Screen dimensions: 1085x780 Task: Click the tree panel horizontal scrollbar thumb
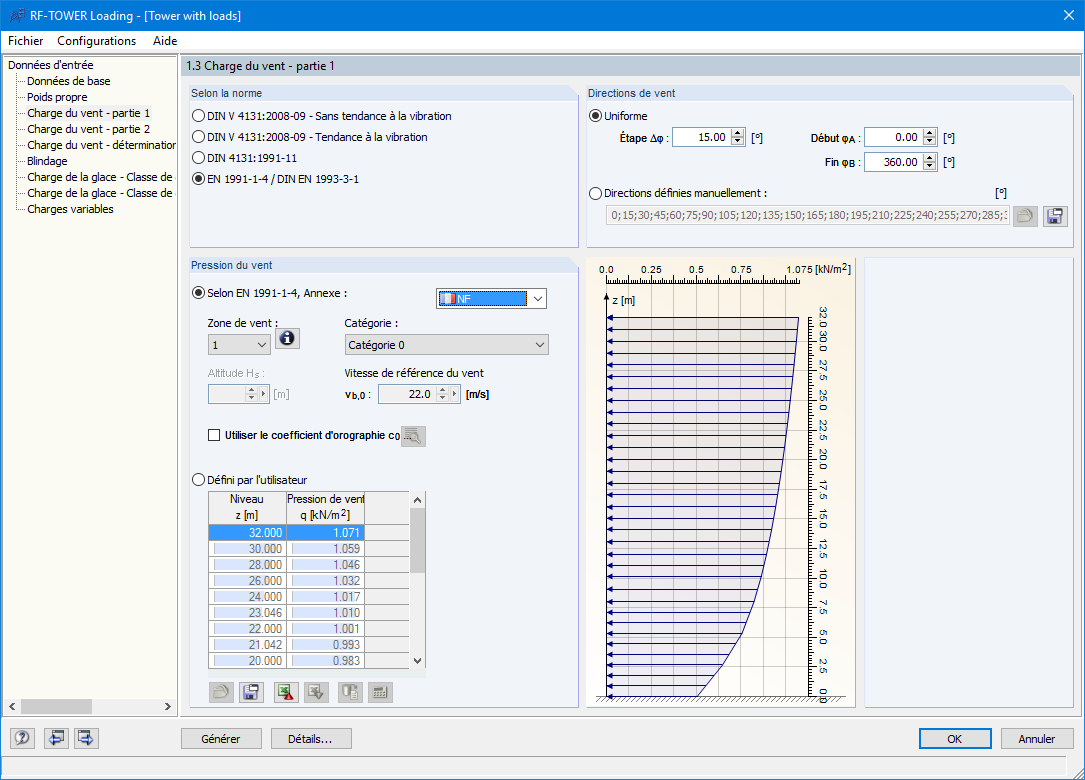pyautogui.click(x=56, y=706)
